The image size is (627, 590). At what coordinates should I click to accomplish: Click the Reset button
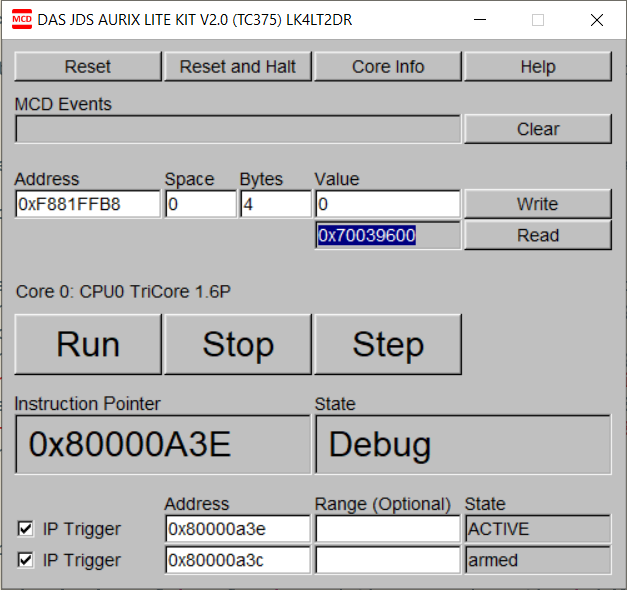[88, 66]
